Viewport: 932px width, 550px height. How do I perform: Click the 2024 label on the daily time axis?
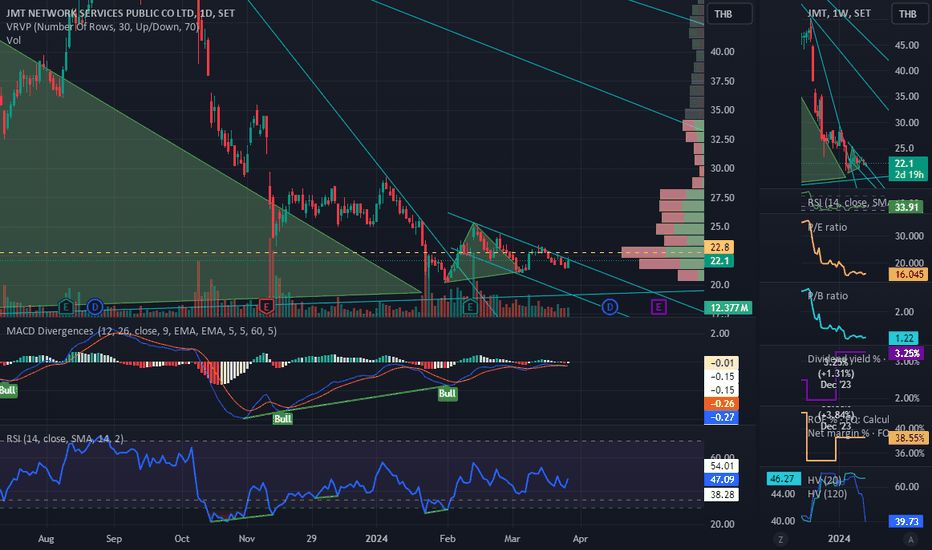pos(376,539)
